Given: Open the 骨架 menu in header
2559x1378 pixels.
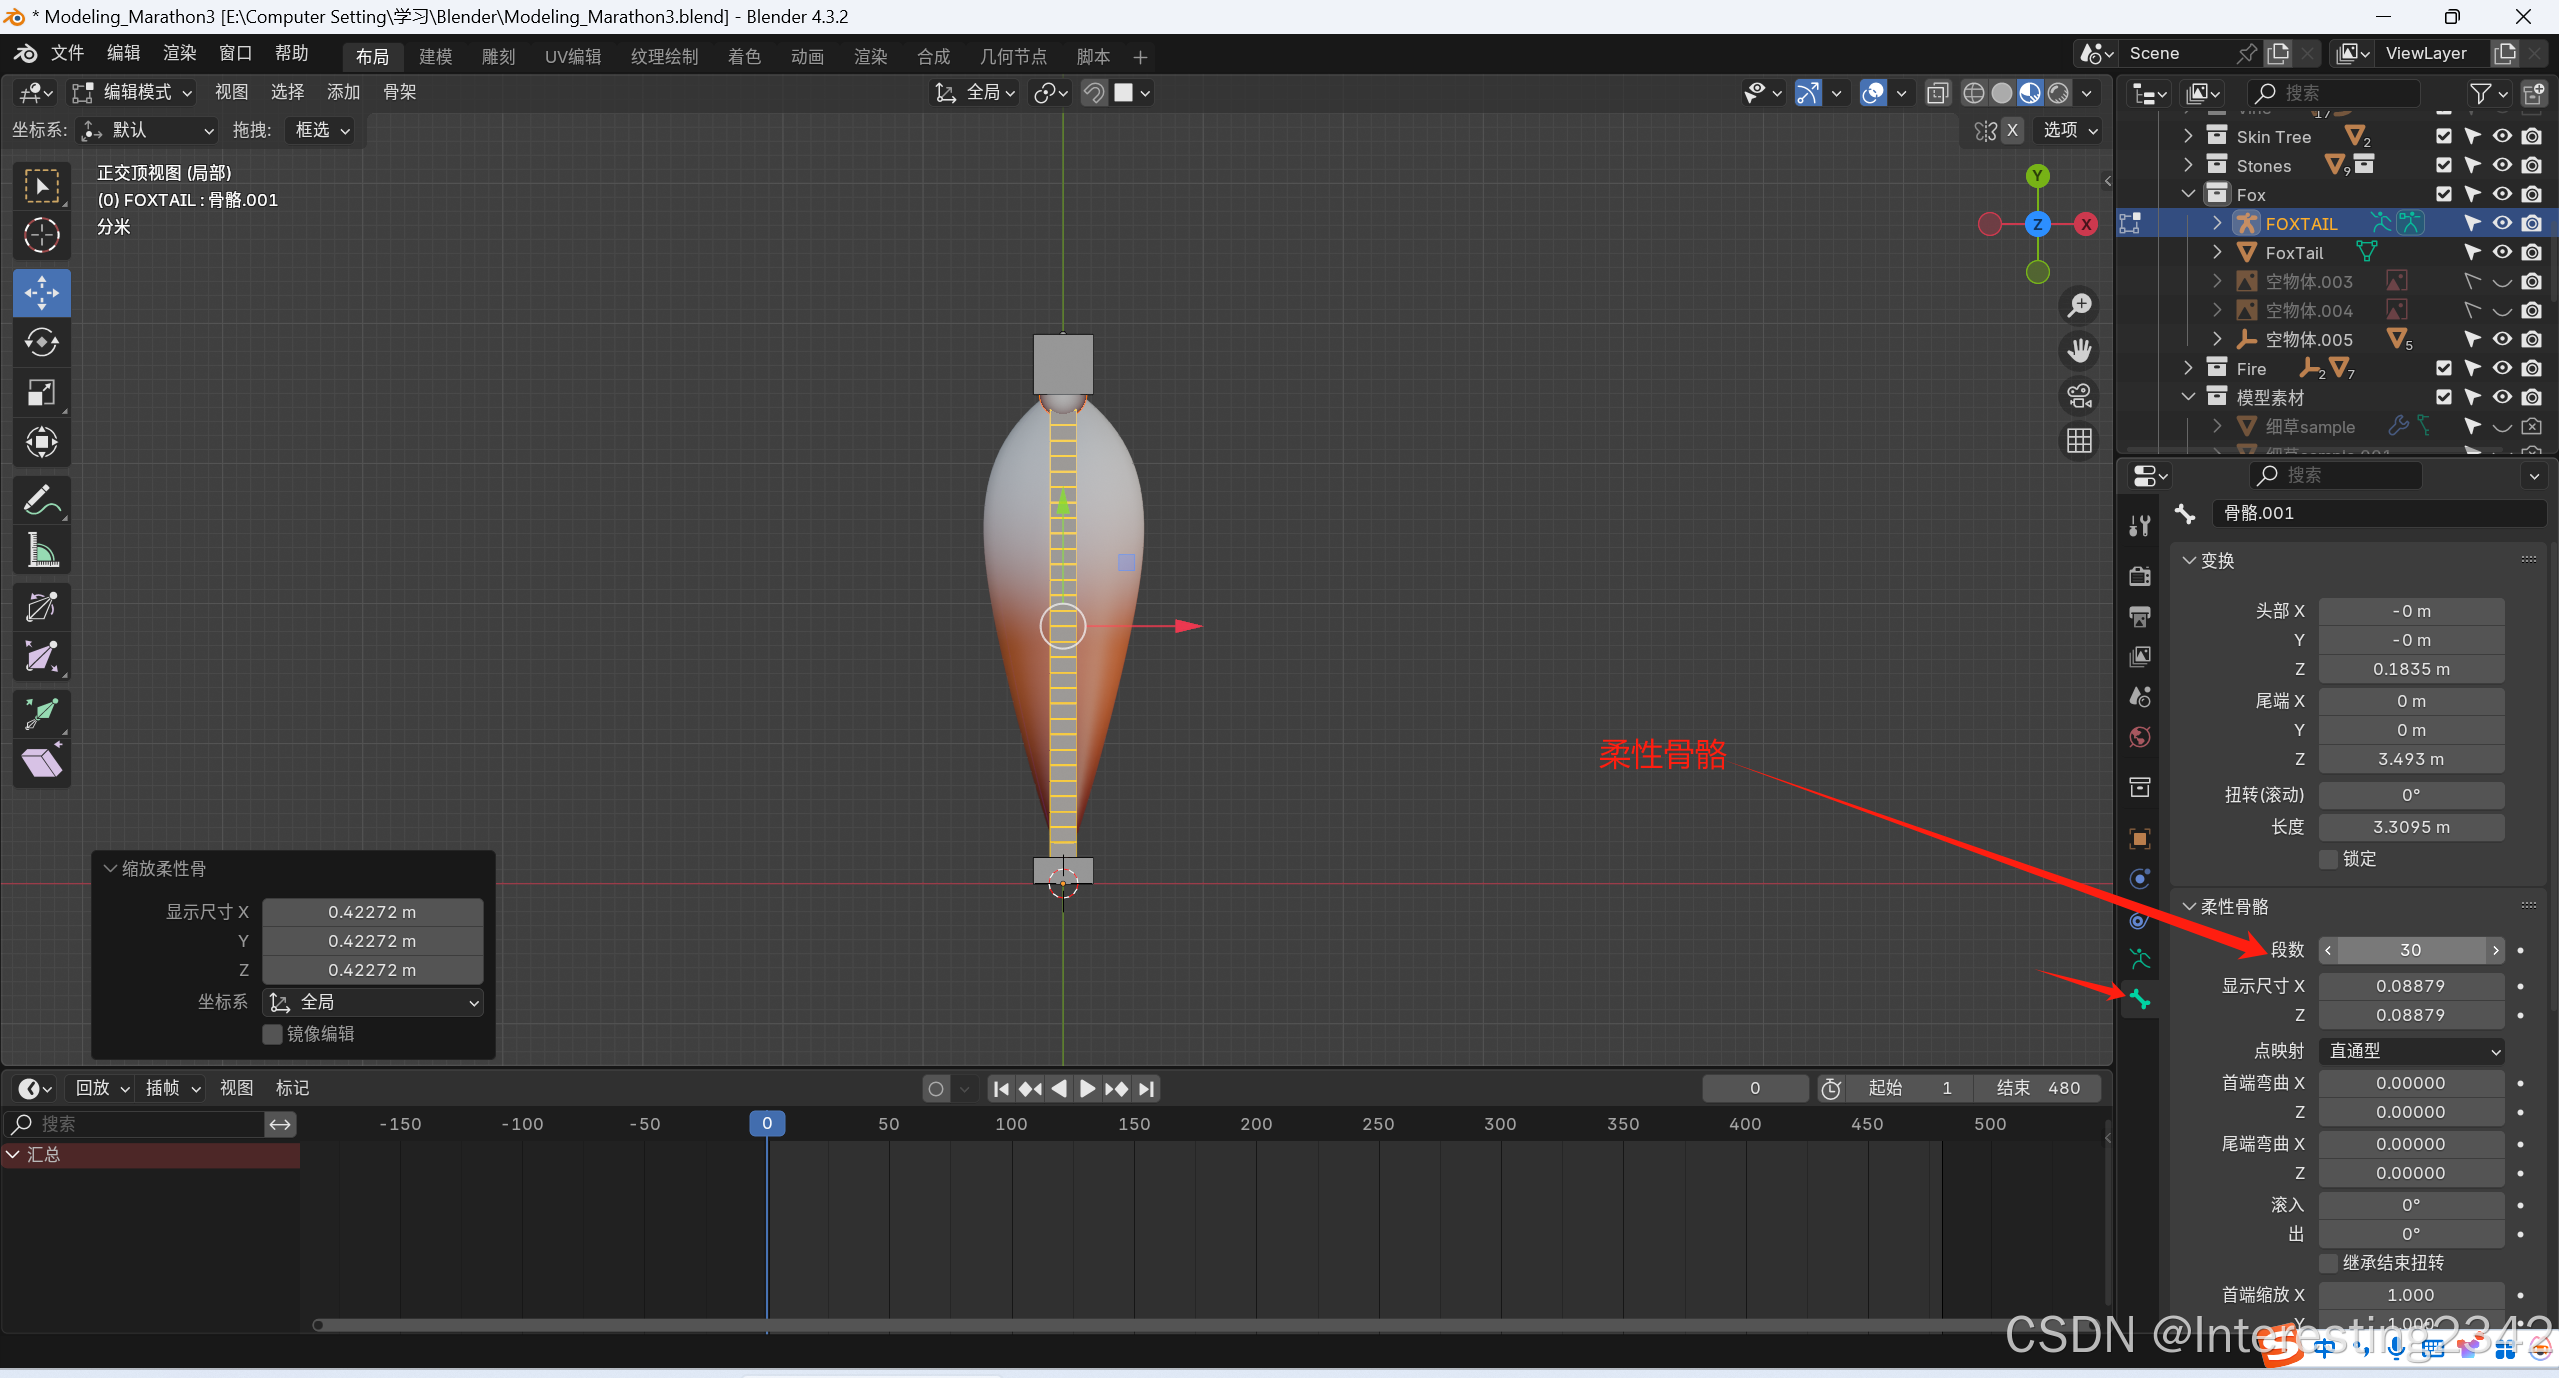Looking at the screenshot, I should [399, 92].
